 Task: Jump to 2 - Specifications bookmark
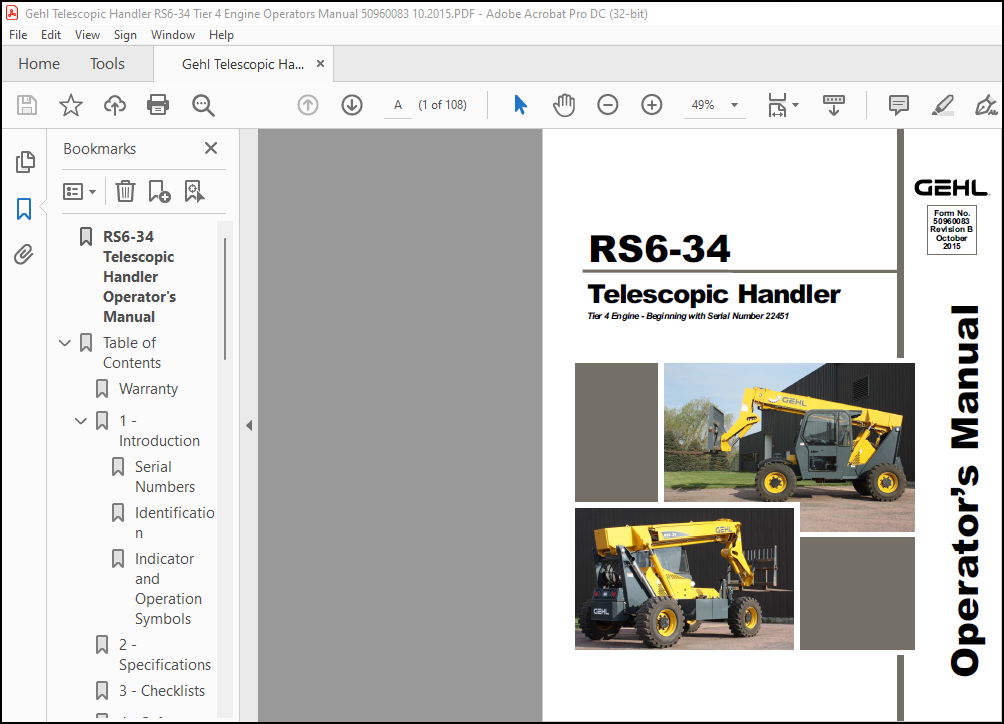click(165, 655)
